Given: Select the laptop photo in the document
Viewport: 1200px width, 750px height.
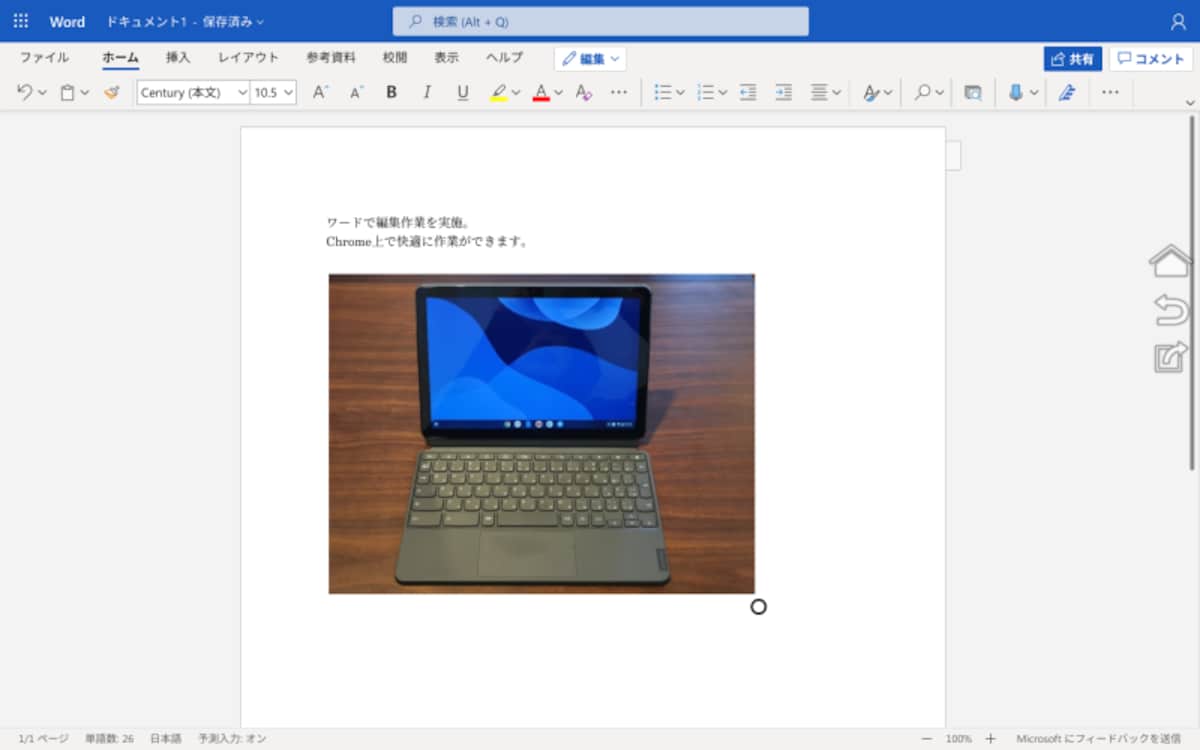Looking at the screenshot, I should tap(541, 433).
